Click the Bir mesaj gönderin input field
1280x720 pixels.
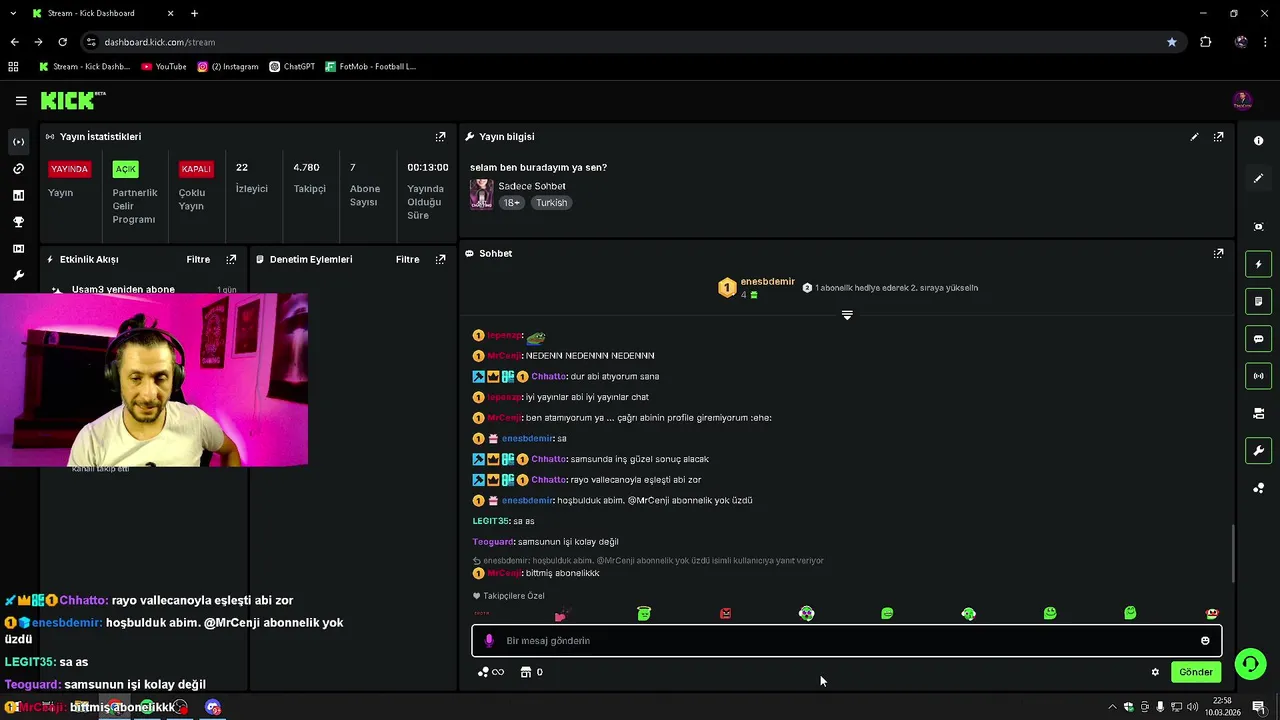point(846,641)
